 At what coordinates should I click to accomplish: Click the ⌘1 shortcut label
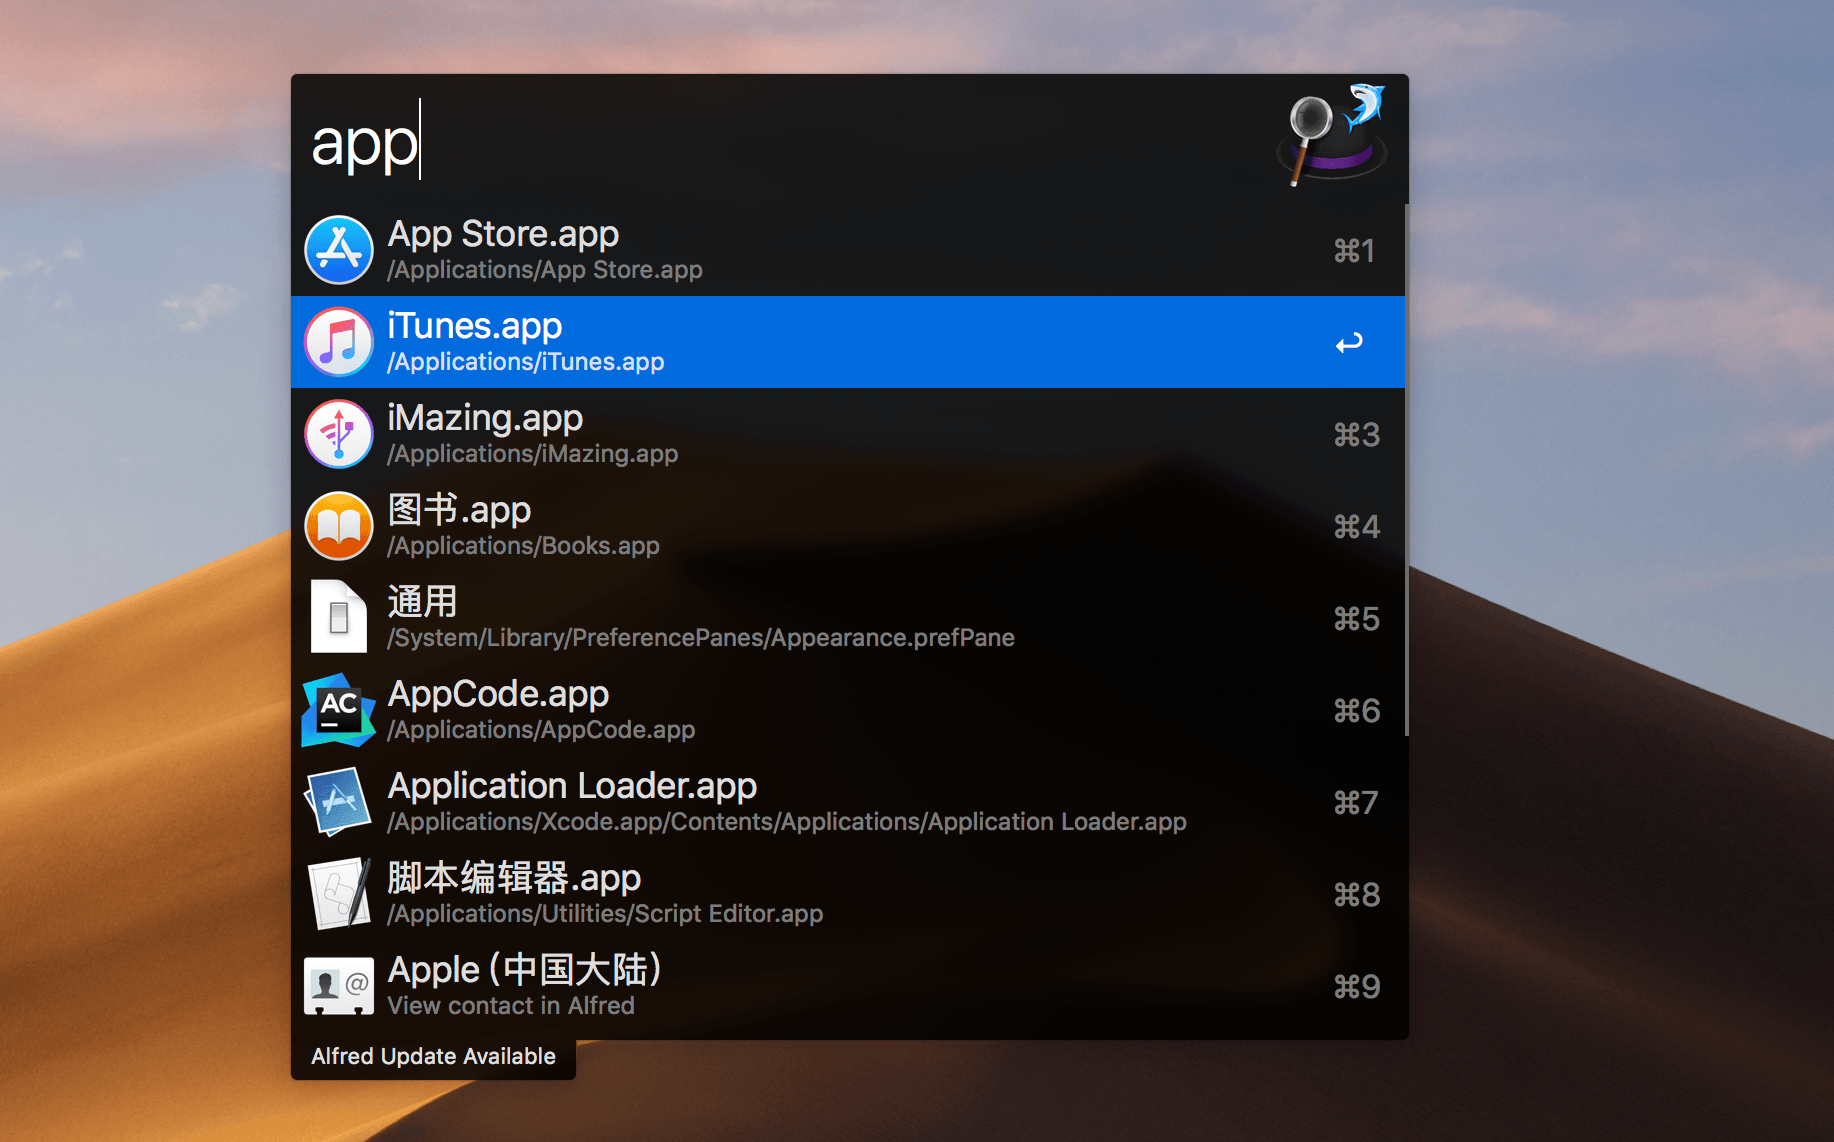pyautogui.click(x=1355, y=251)
